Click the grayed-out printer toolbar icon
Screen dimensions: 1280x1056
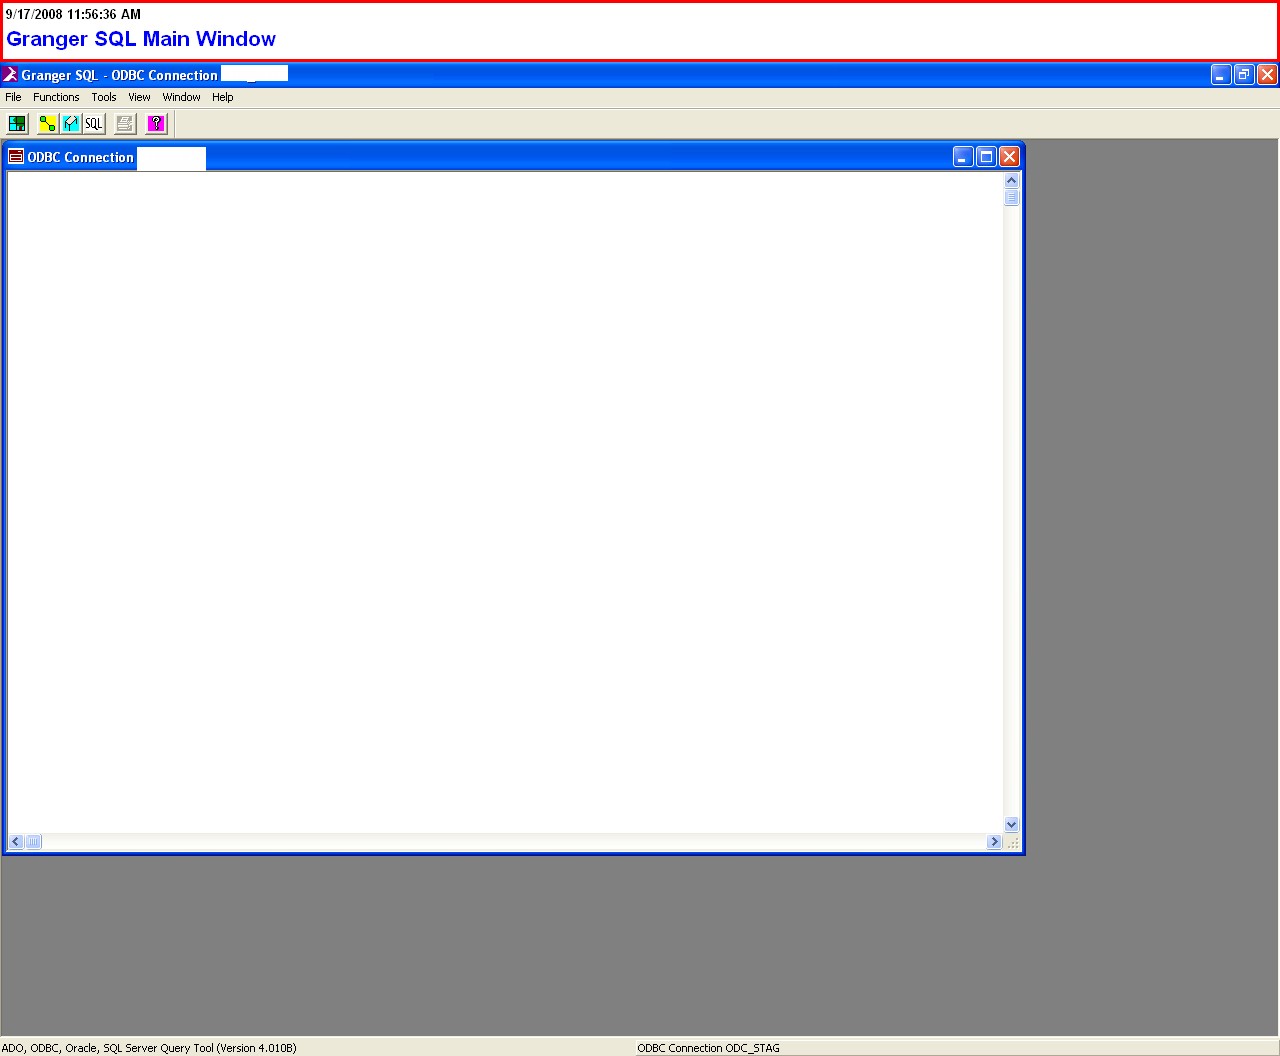coord(125,124)
